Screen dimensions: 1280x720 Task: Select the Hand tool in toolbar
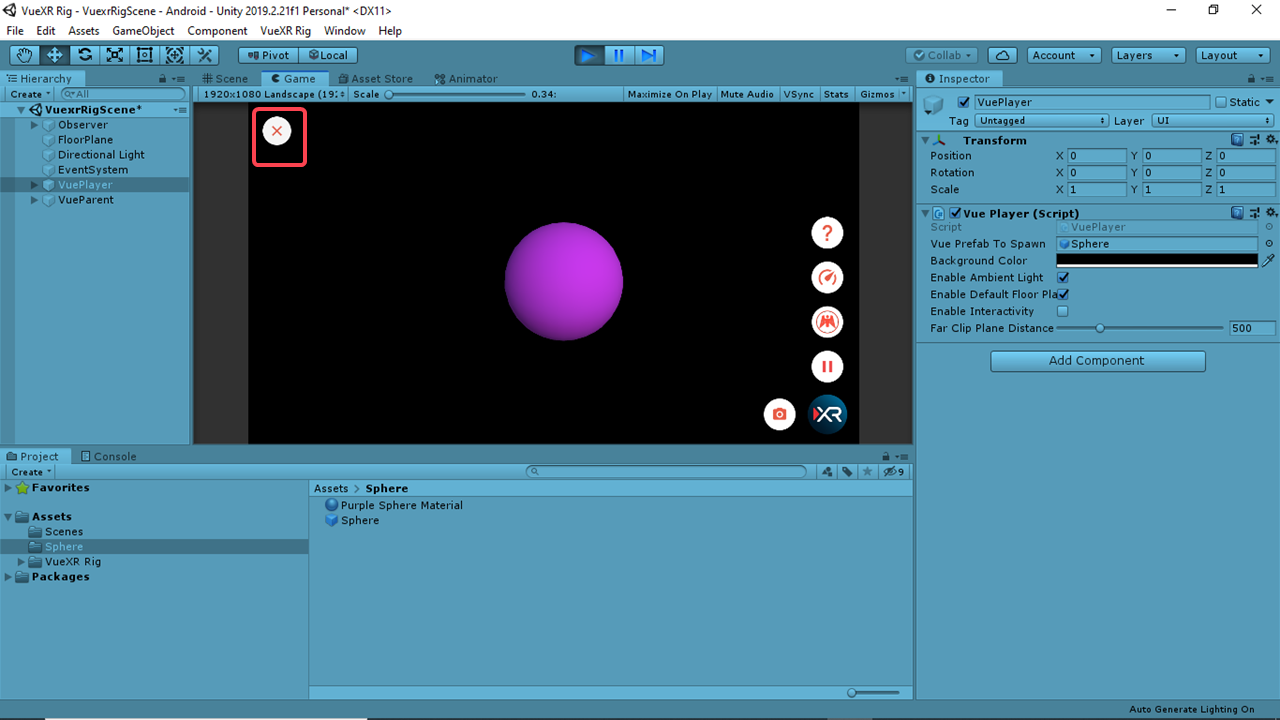pos(25,56)
